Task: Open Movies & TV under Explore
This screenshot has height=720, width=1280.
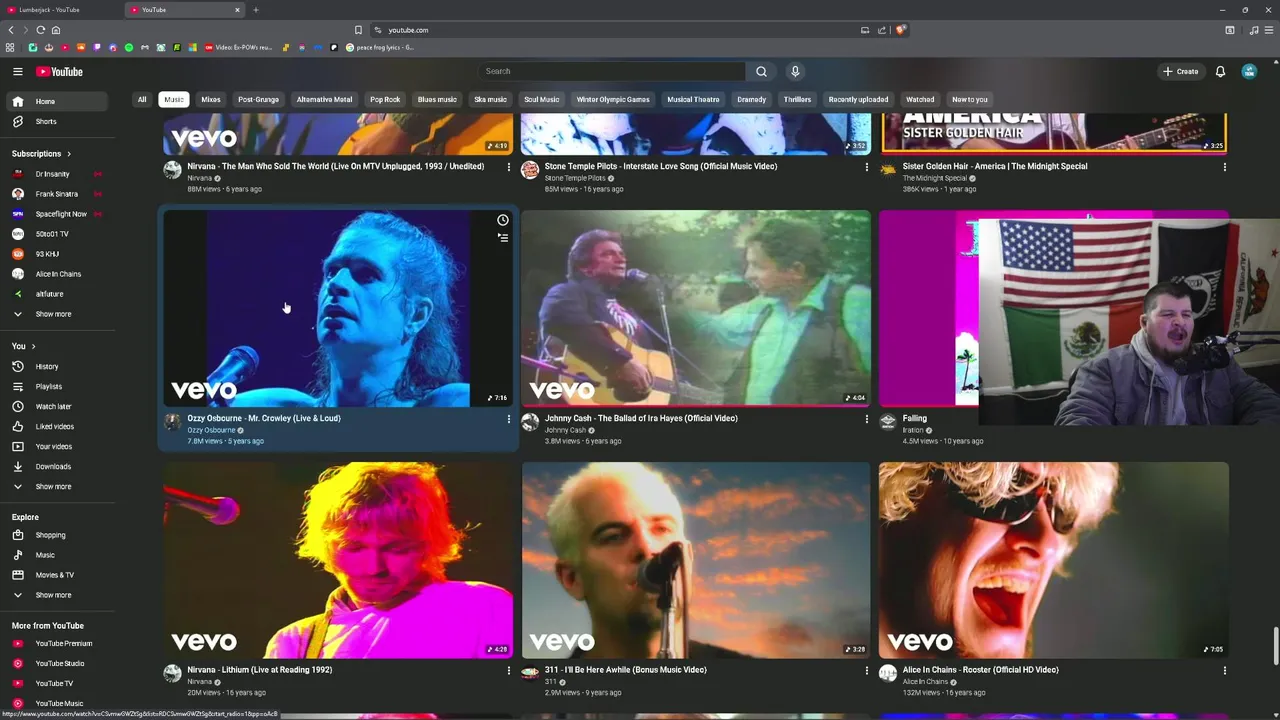Action: tap(58, 575)
